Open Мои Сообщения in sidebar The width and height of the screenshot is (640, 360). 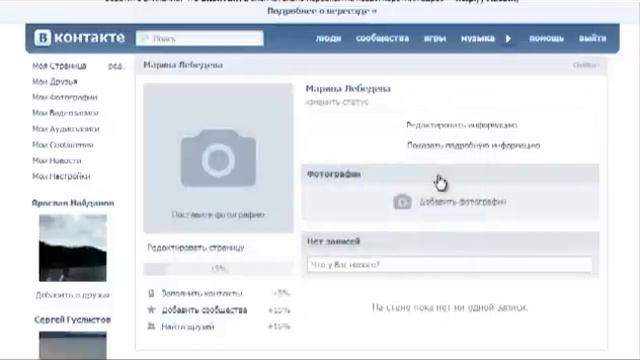click(x=63, y=145)
